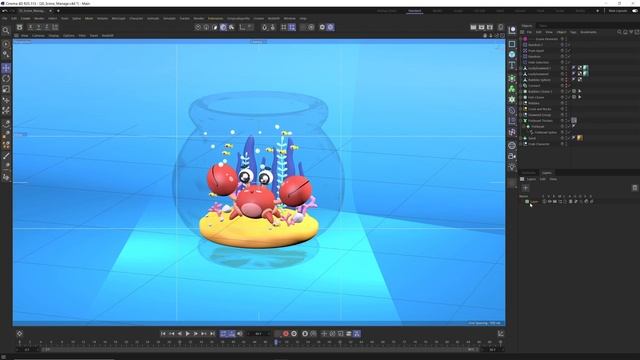Open the timeline keyframe diamond icon
This screenshot has width=640, height=360.
(x=19, y=333)
